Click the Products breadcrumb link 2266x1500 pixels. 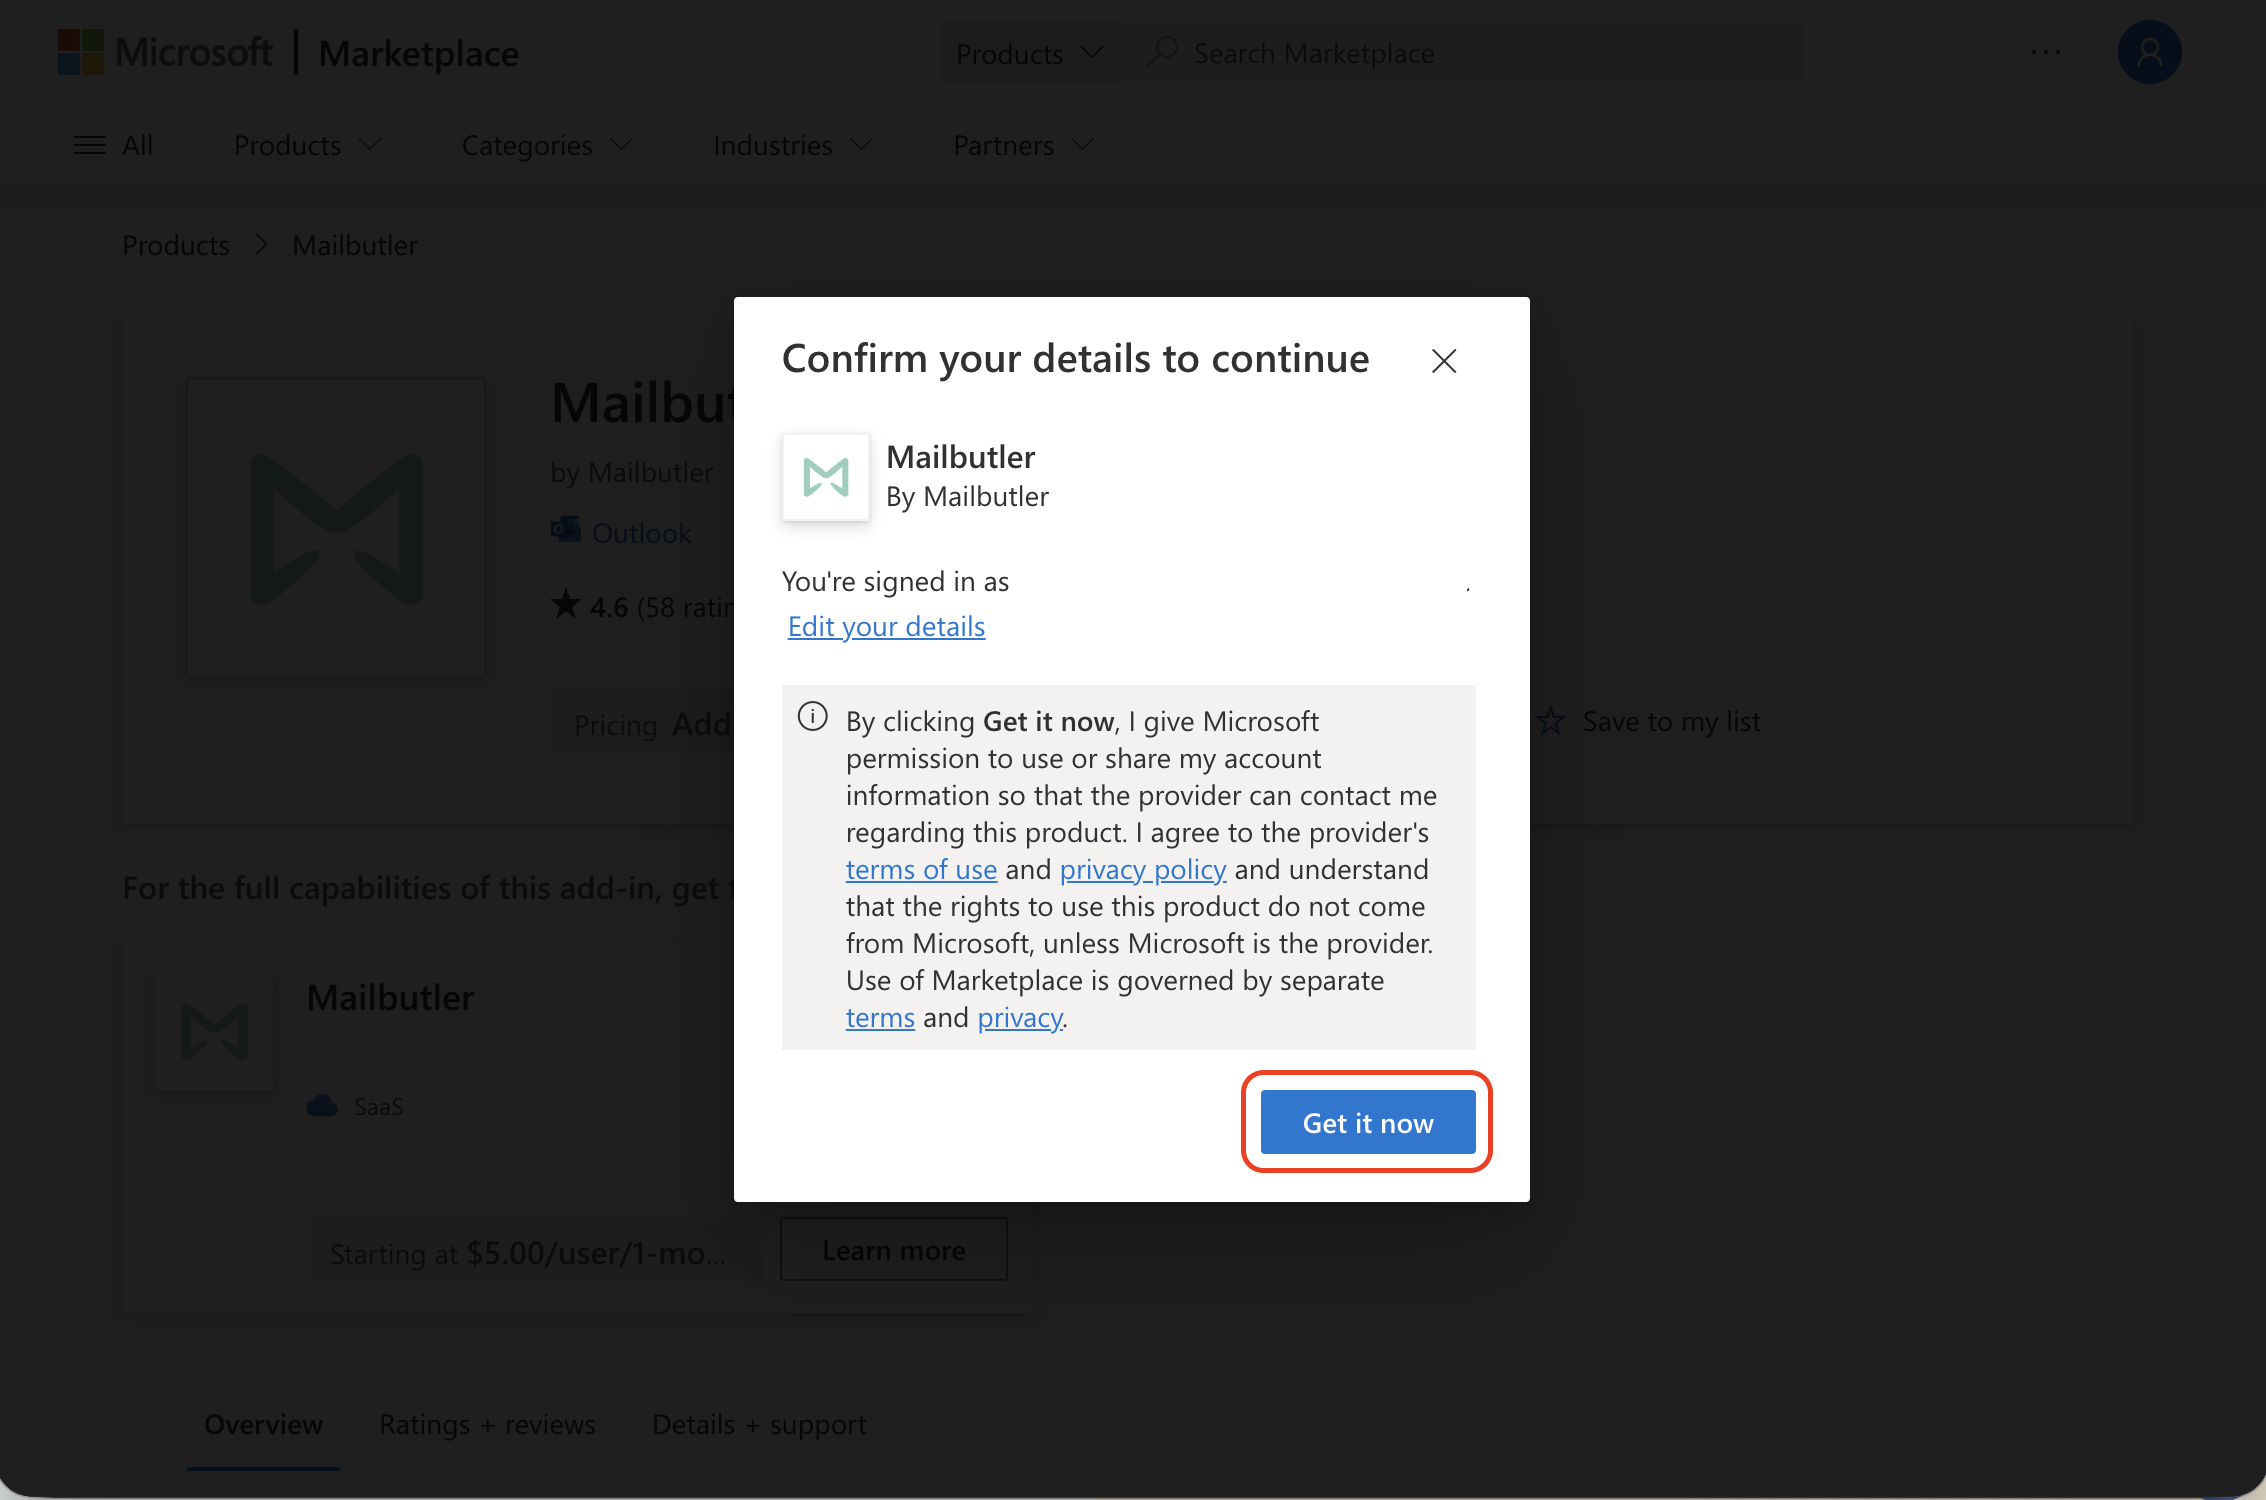point(176,245)
